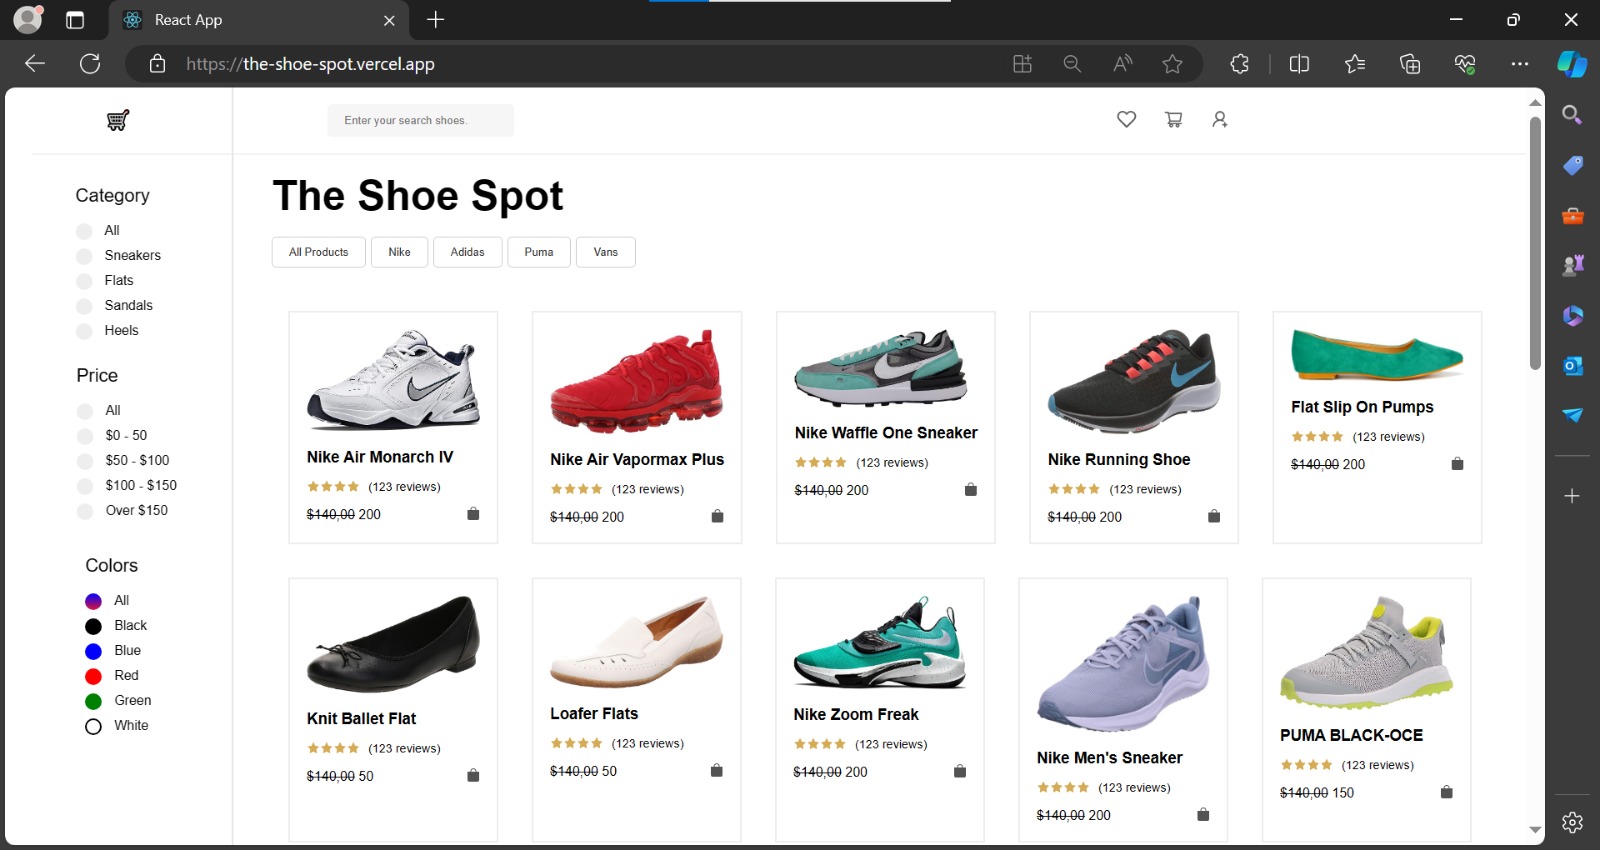Select All under Category filter
Screen dimensions: 1600x850
pos(84,231)
